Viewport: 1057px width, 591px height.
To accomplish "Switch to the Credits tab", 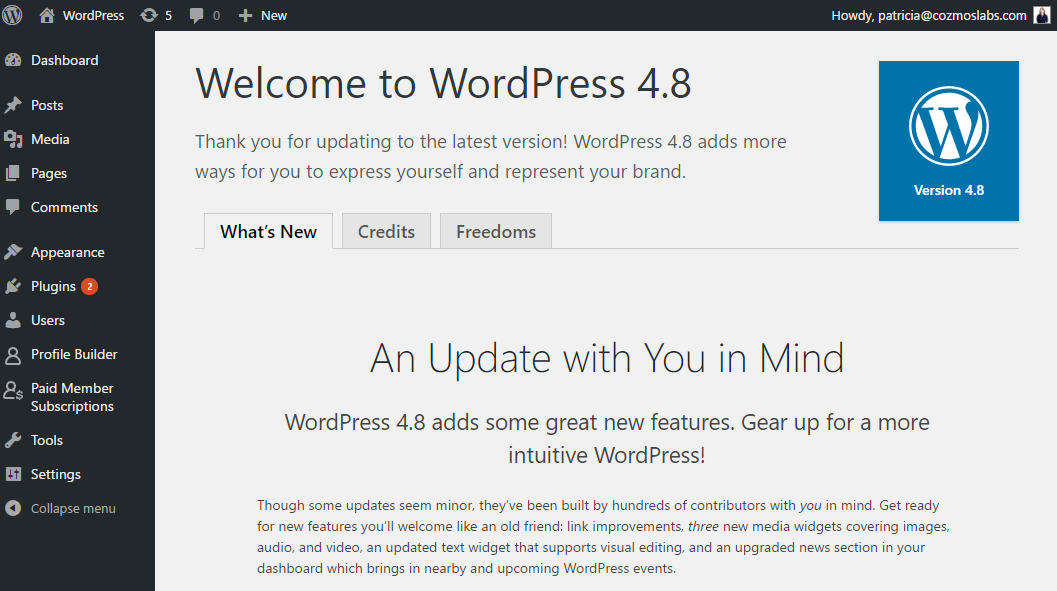I will click(386, 231).
